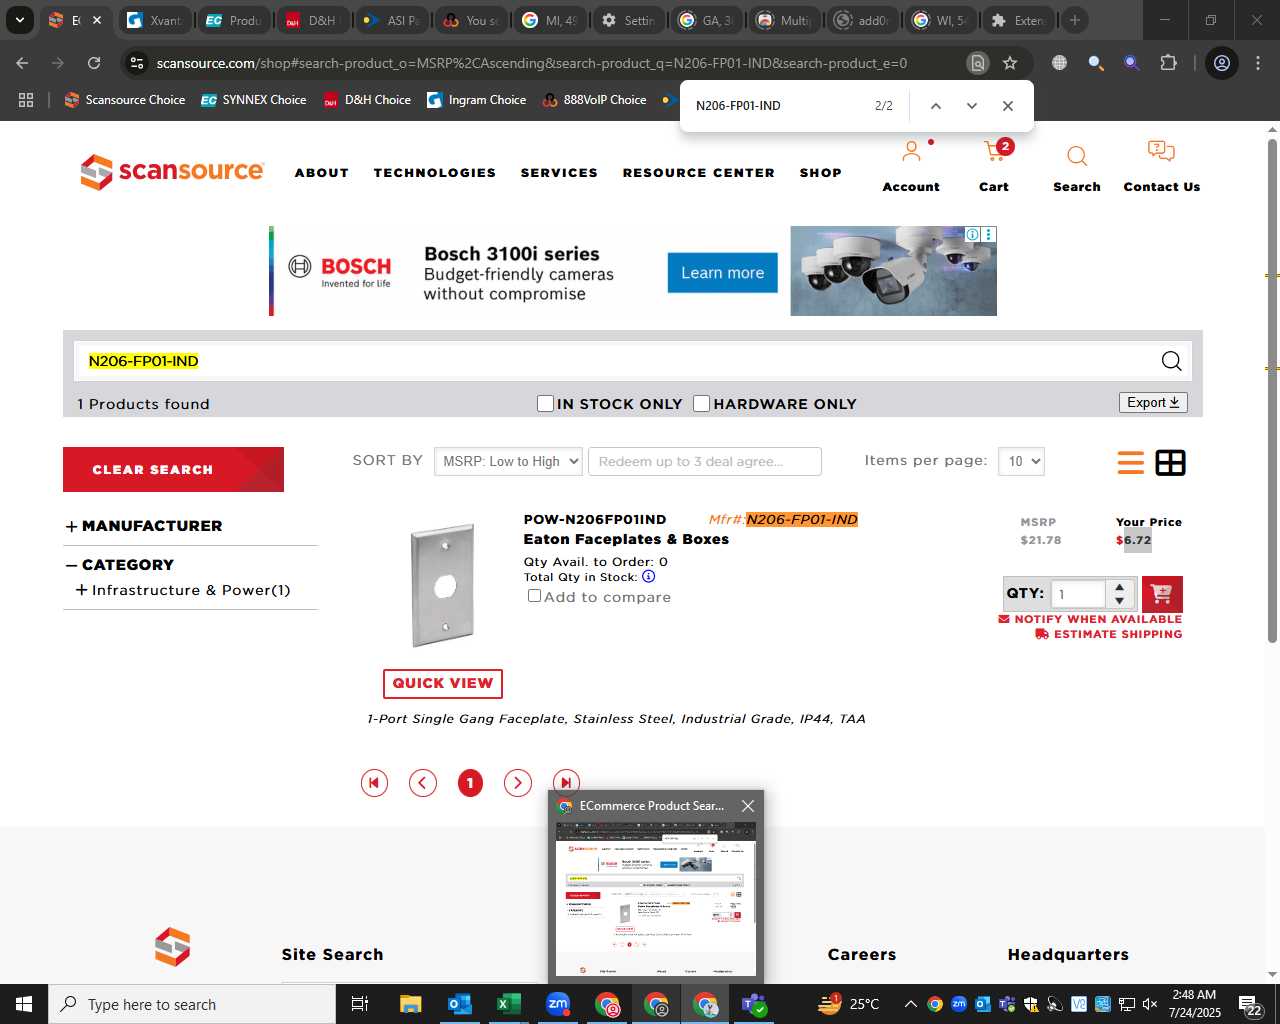The width and height of the screenshot is (1280, 1024).
Task: Open the Account icon in site header
Action: (x=911, y=152)
